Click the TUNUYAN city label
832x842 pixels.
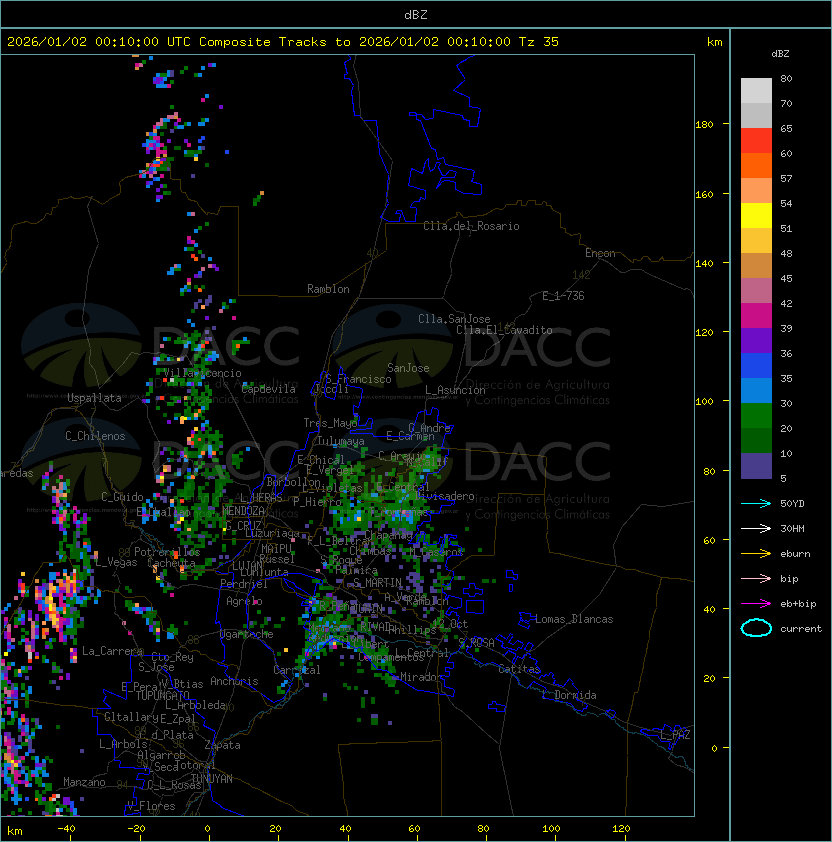(x=212, y=779)
